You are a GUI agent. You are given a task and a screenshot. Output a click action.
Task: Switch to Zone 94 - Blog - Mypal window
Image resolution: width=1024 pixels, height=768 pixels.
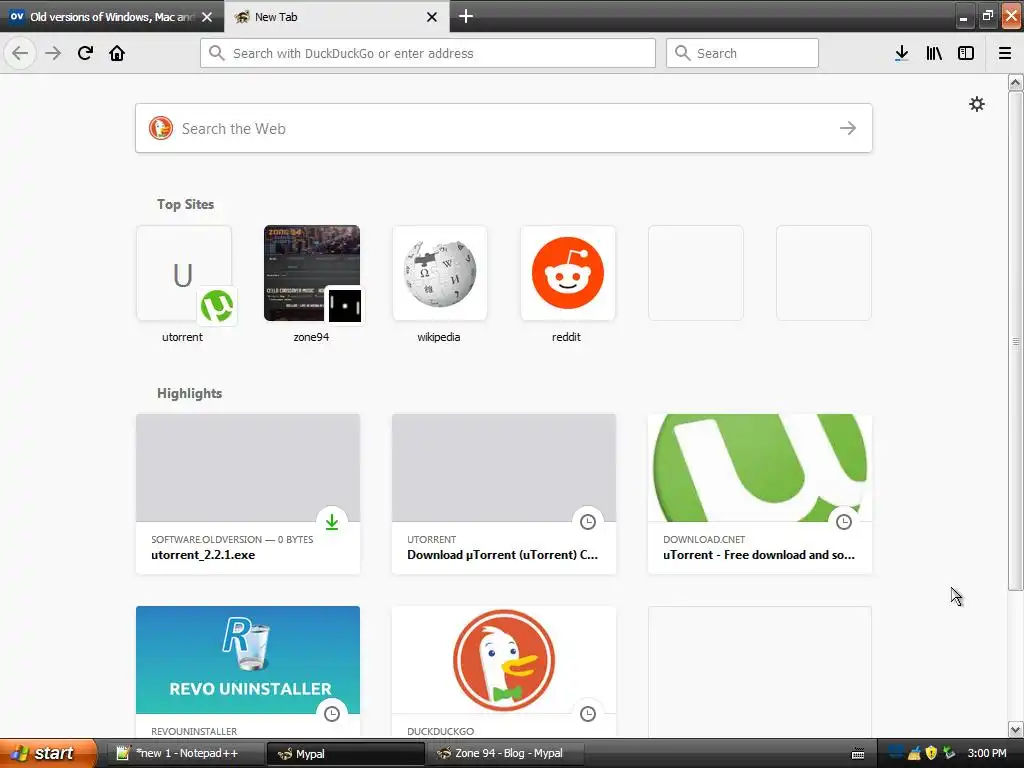[506, 753]
